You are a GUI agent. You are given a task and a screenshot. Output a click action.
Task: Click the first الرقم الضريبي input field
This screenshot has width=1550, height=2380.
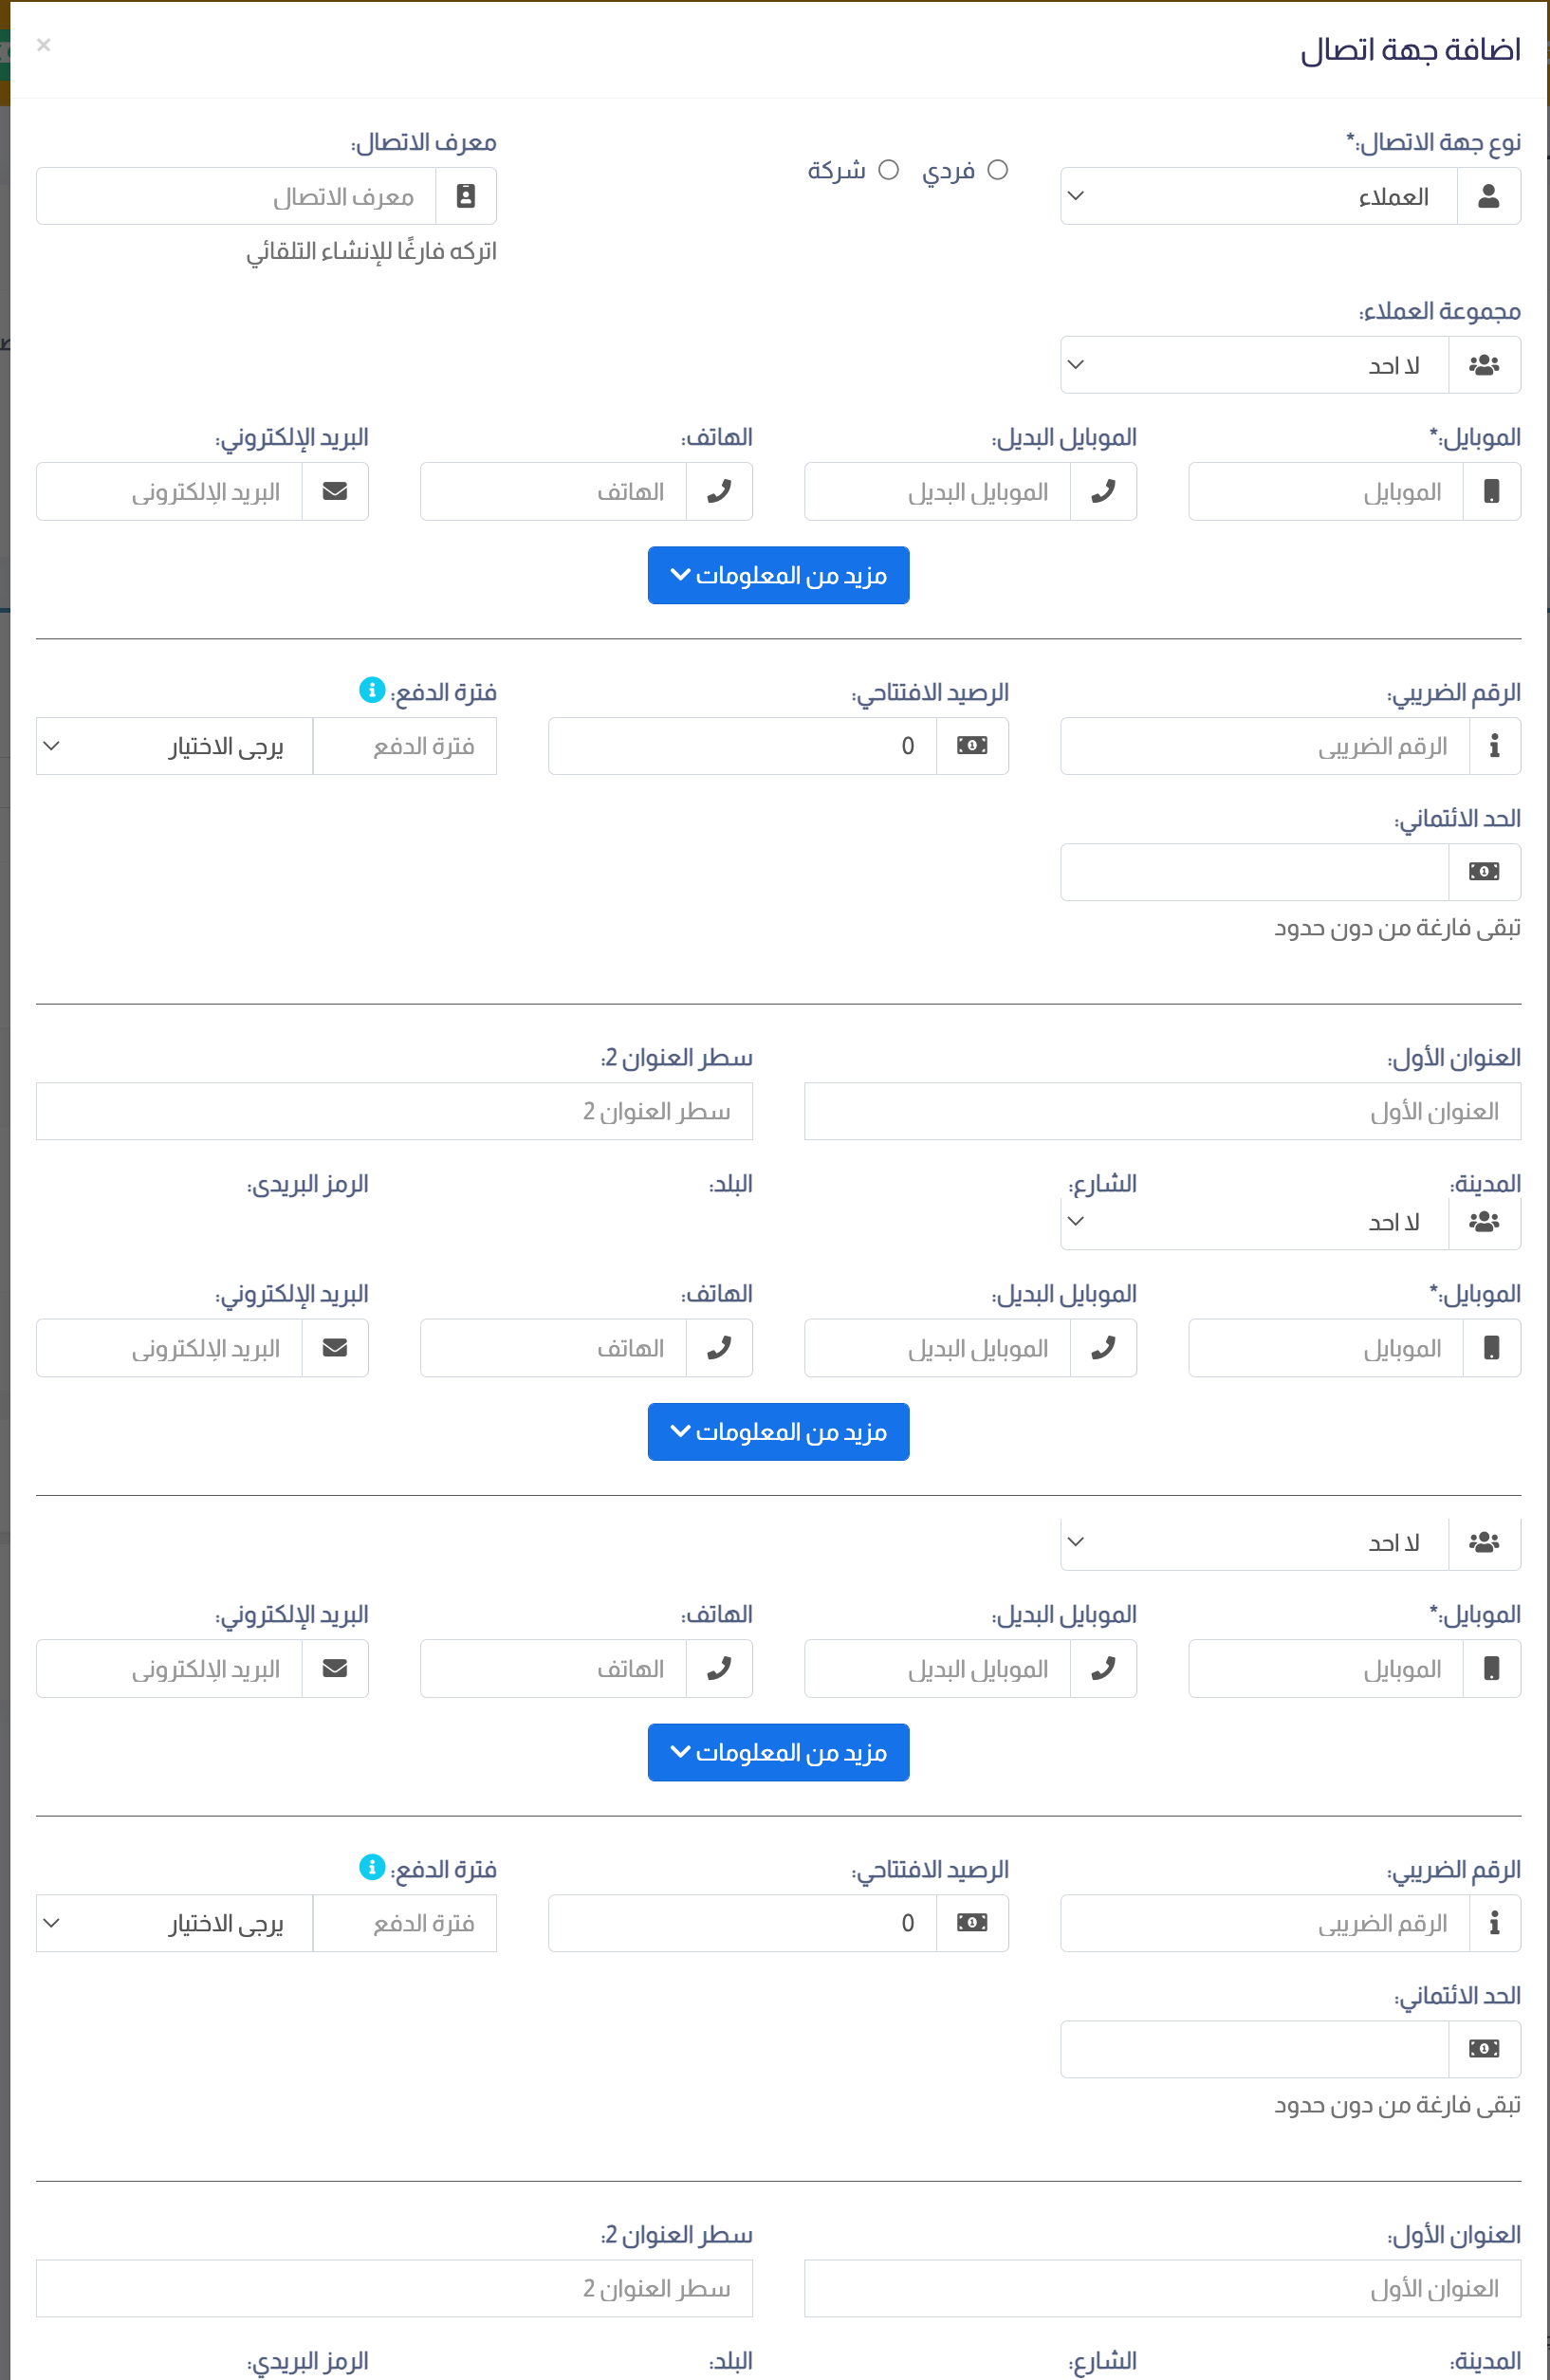click(1265, 746)
